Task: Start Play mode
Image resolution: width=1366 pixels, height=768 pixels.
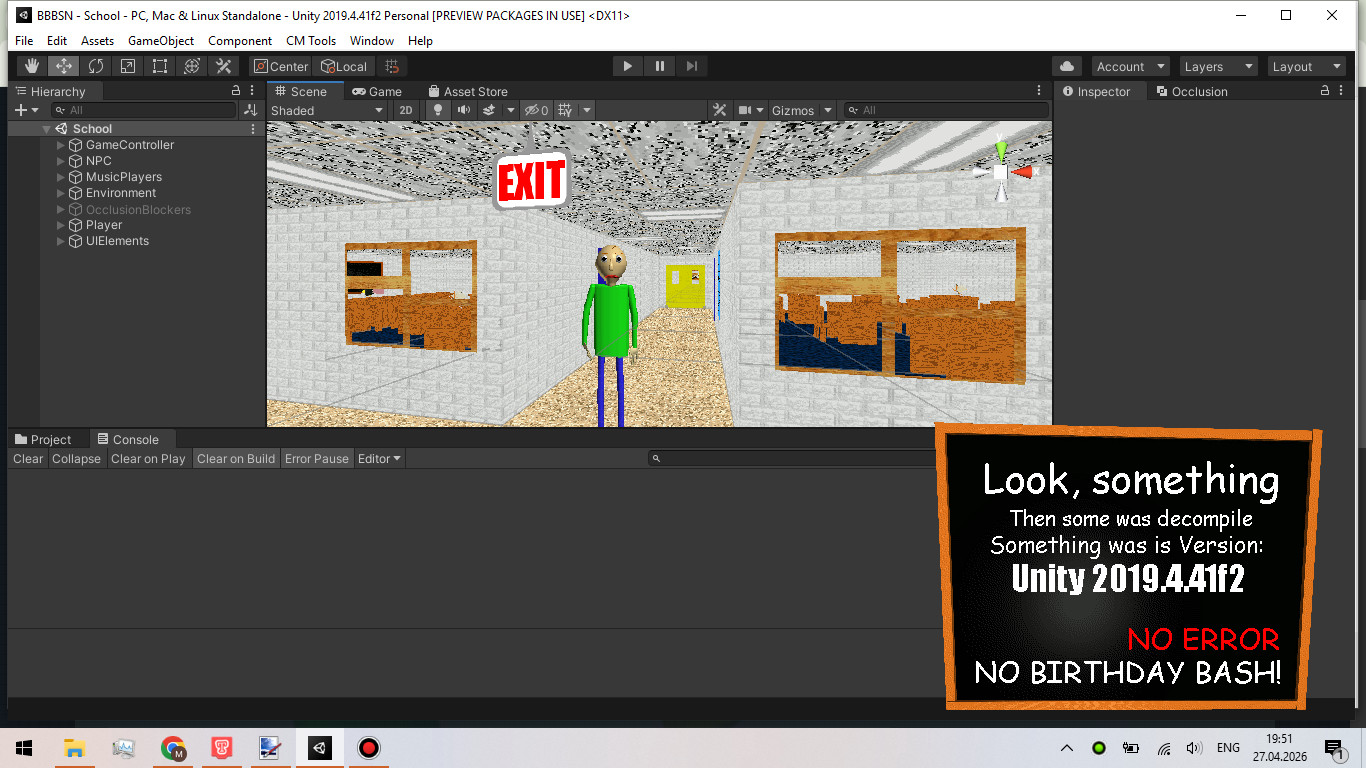Action: [627, 66]
